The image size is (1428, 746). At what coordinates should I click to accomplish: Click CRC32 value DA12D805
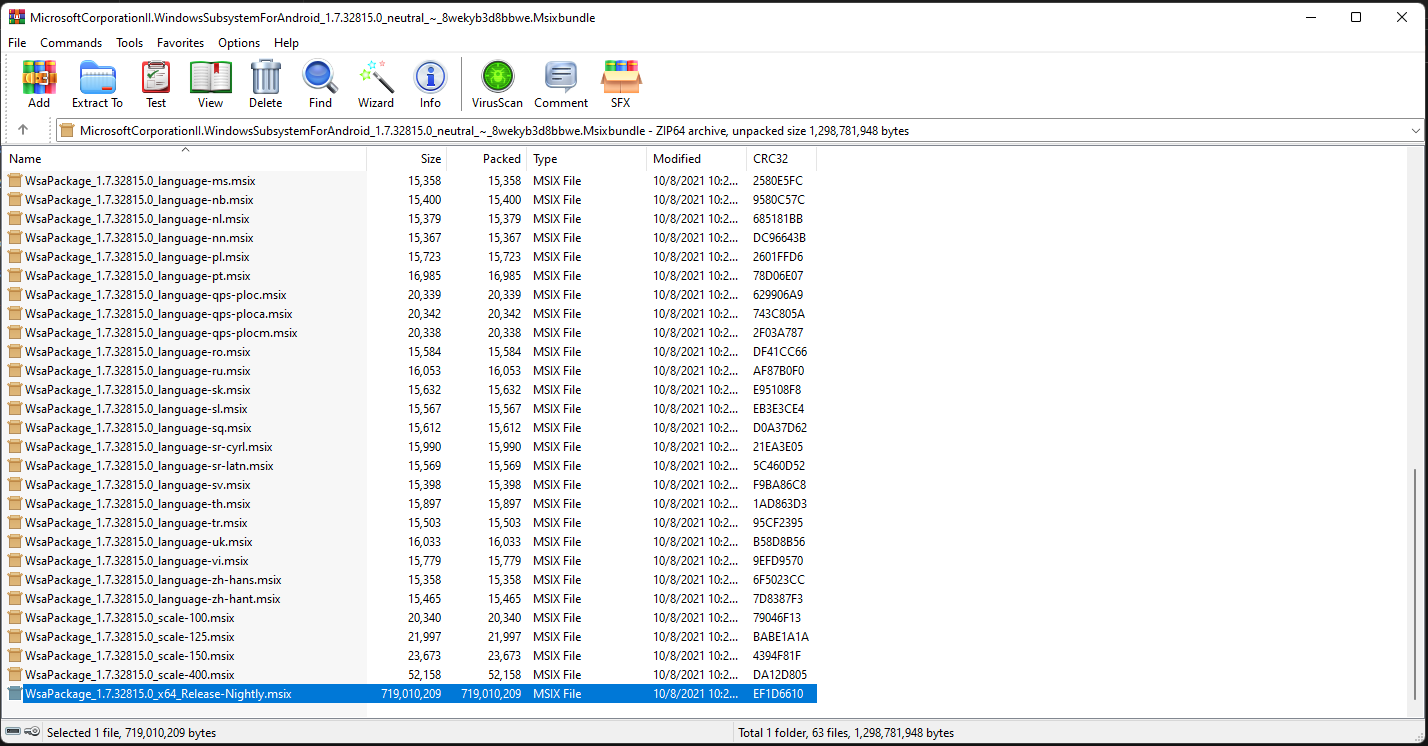(780, 675)
